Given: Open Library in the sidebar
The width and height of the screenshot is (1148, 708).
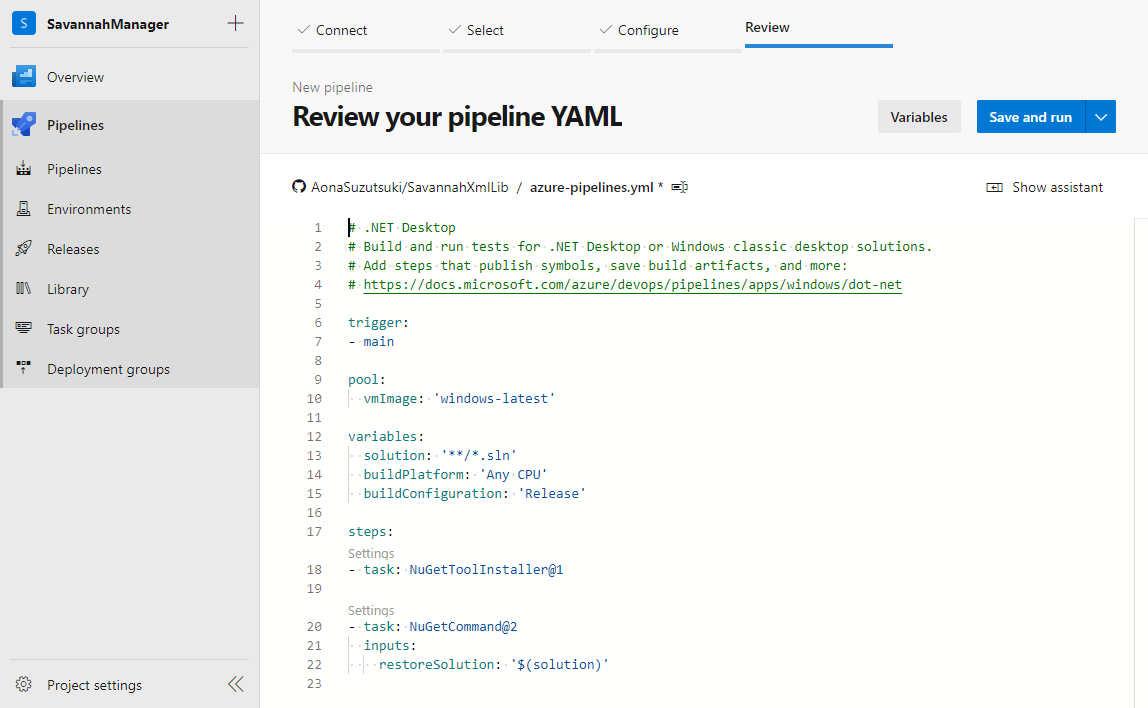Looking at the screenshot, I should coord(68,289).
